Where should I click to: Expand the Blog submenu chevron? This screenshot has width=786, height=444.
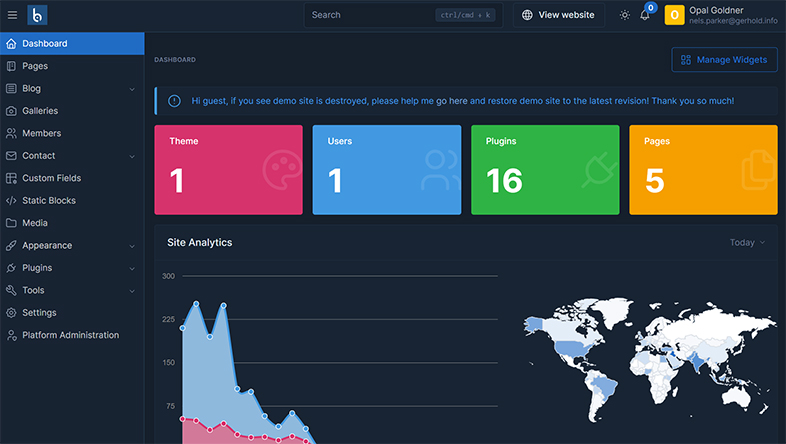tap(132, 89)
